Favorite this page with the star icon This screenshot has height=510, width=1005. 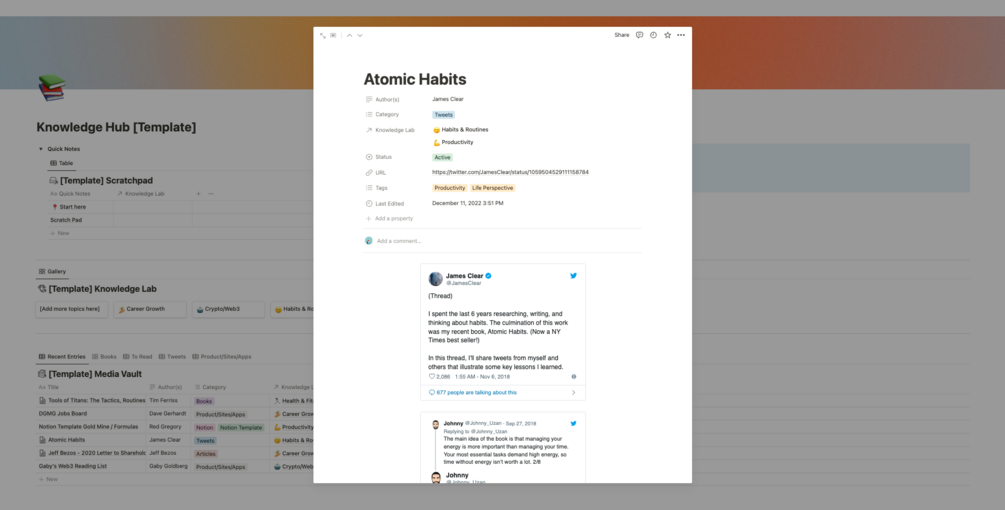pyautogui.click(x=667, y=35)
